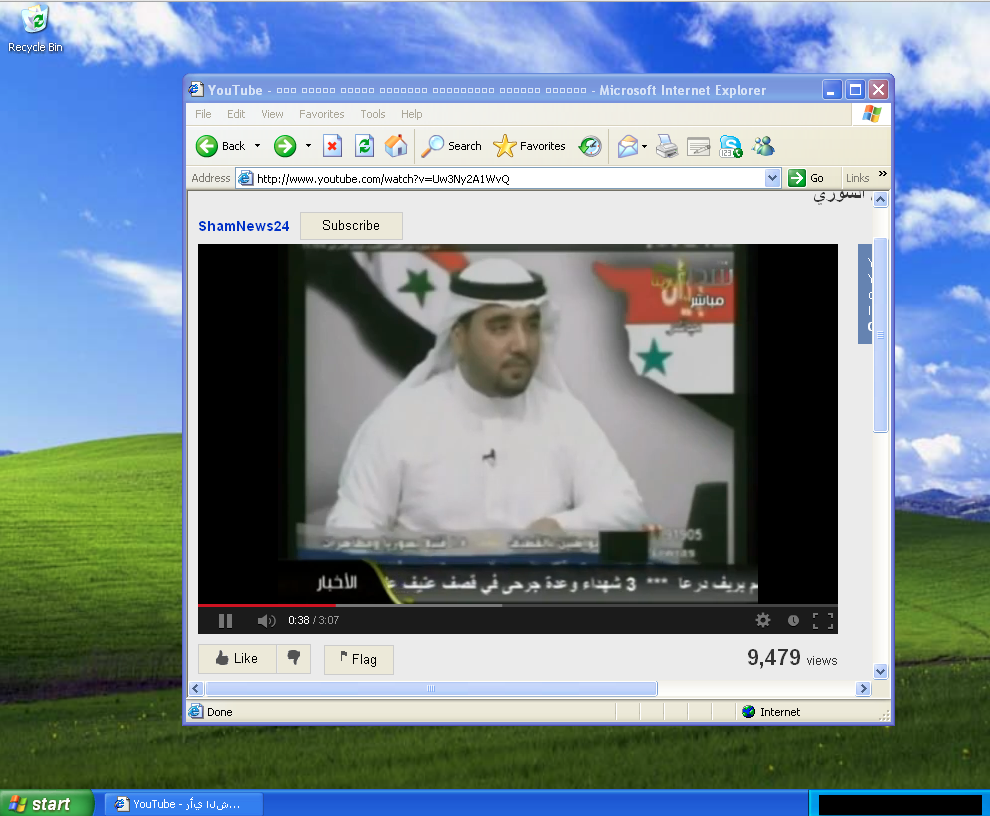Pause the YouTube video
Screen dimensions: 990x816
point(225,621)
